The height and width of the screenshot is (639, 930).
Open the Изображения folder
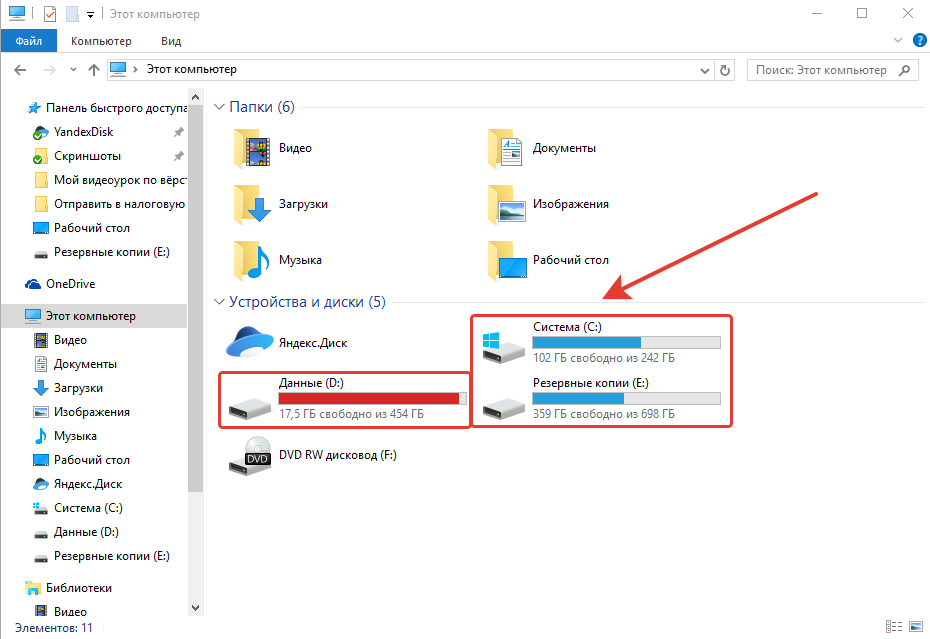[x=508, y=204]
